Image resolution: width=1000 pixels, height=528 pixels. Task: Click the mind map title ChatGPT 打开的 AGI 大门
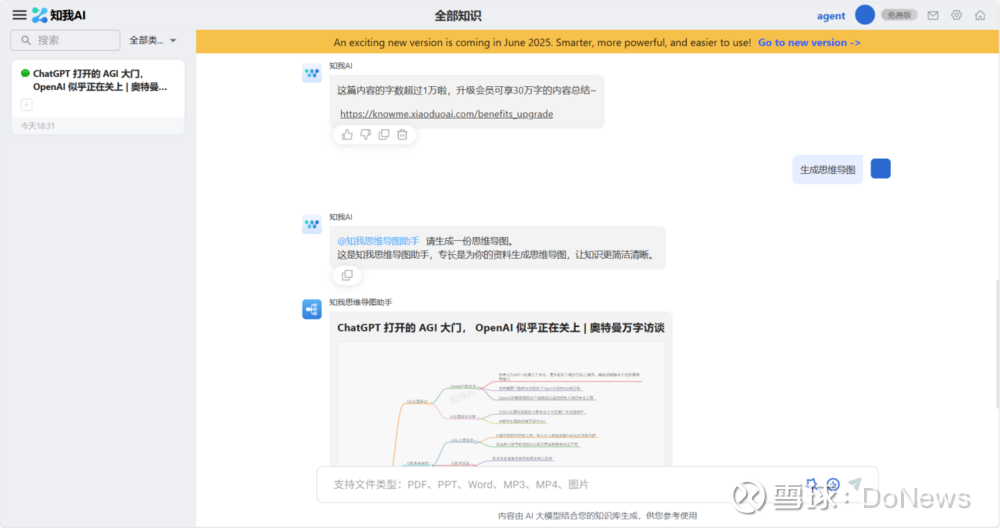pos(501,328)
